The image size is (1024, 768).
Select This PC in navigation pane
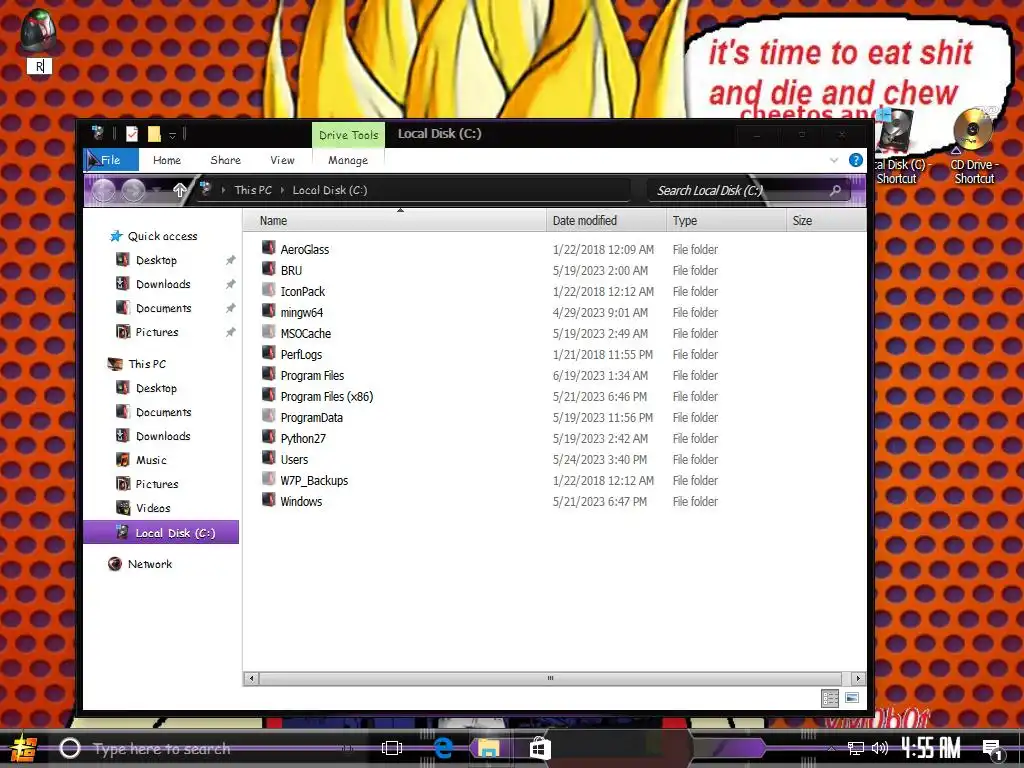pyautogui.click(x=147, y=364)
